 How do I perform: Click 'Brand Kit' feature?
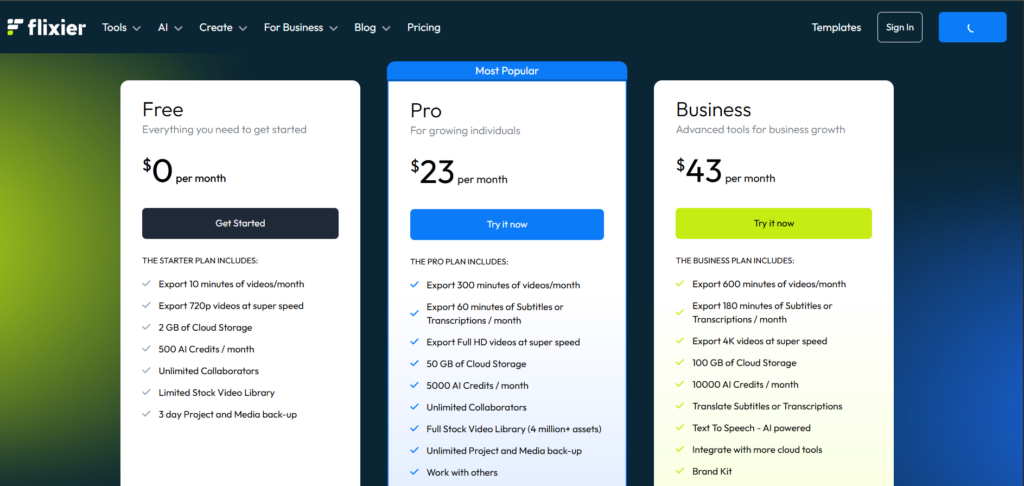[x=712, y=471]
